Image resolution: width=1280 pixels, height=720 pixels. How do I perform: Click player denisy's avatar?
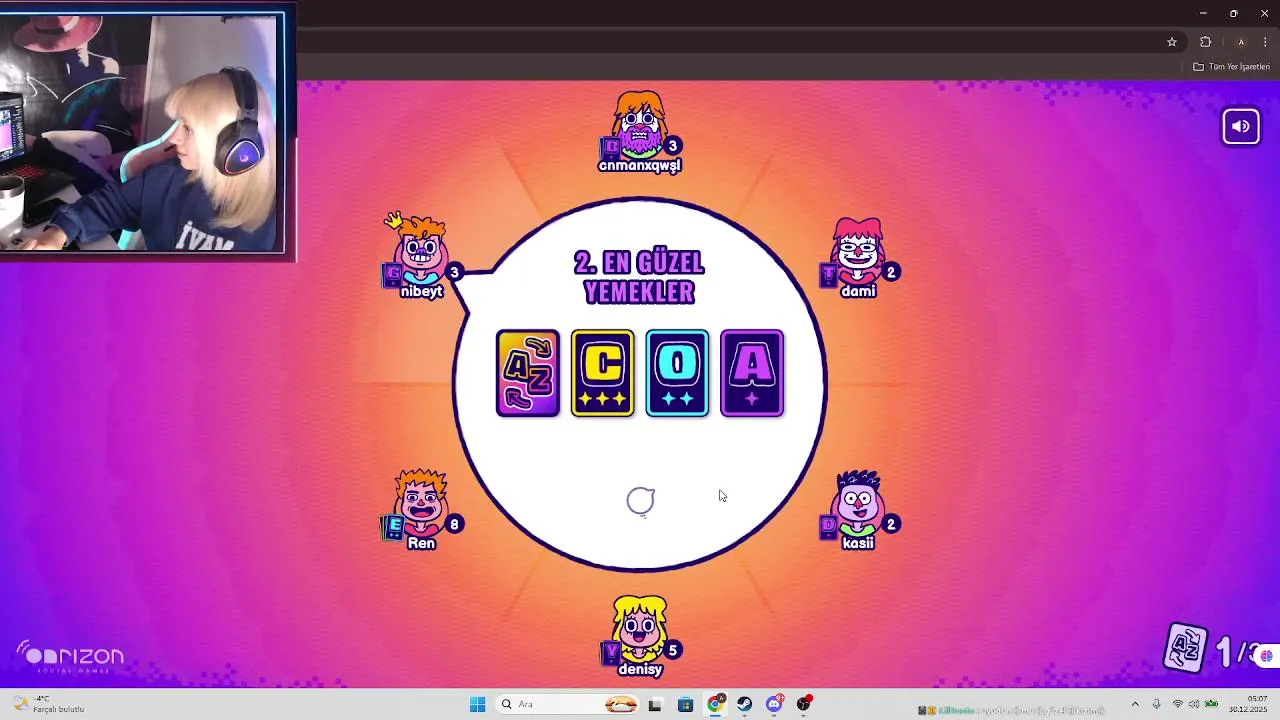point(640,628)
